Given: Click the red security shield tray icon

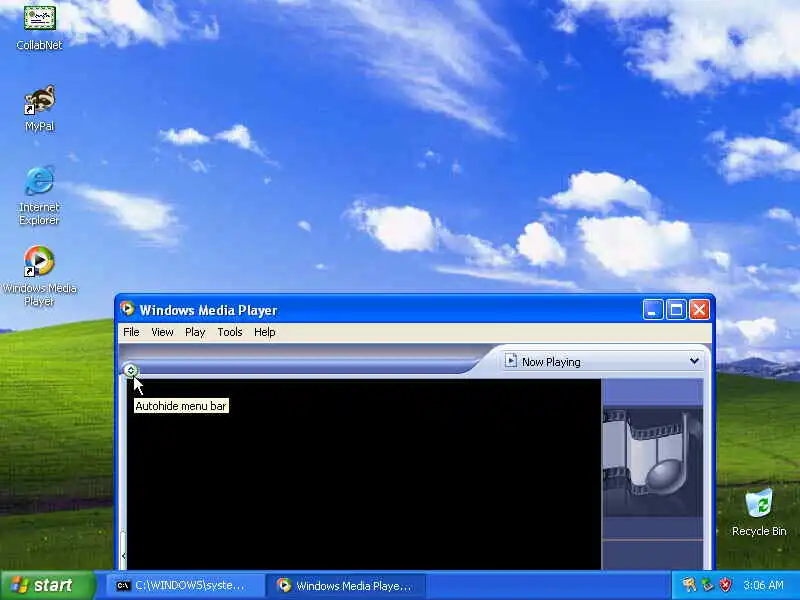Looking at the screenshot, I should click(x=726, y=585).
